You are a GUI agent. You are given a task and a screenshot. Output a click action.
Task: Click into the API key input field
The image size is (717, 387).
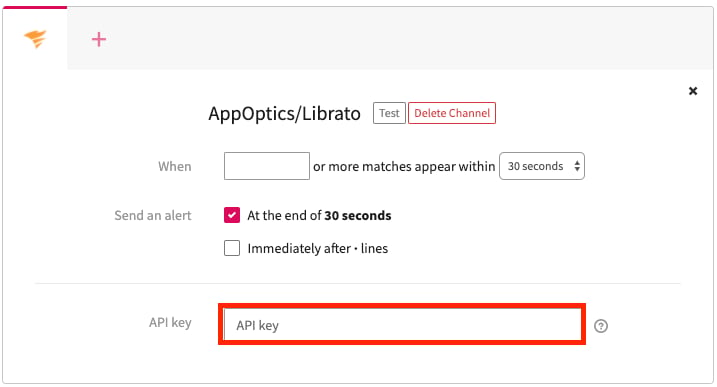tap(402, 325)
